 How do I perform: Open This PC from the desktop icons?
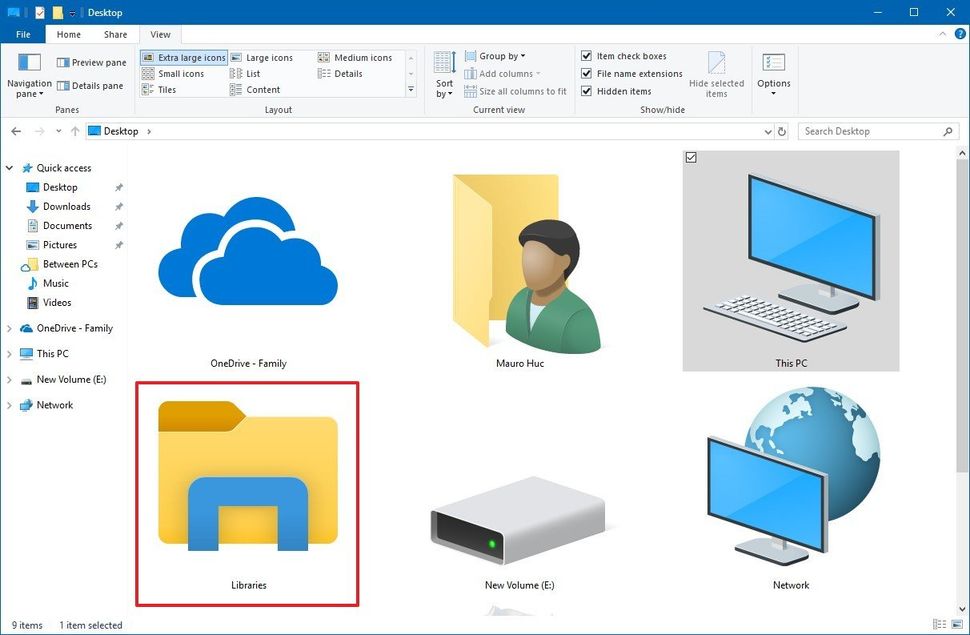tap(791, 262)
